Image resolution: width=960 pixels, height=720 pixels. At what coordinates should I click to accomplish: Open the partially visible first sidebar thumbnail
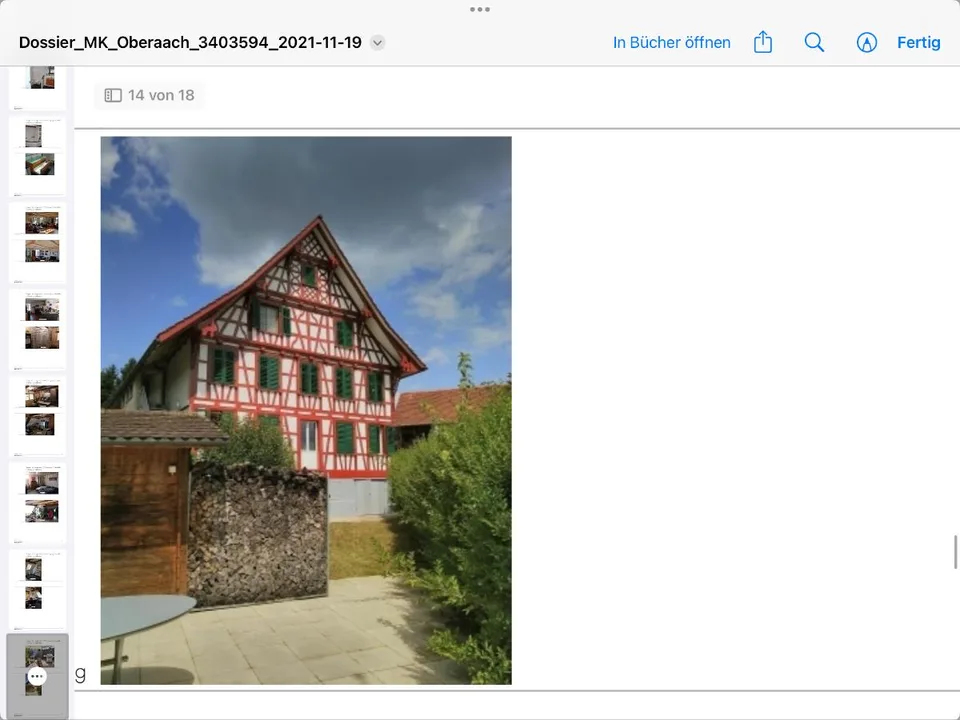point(37,87)
